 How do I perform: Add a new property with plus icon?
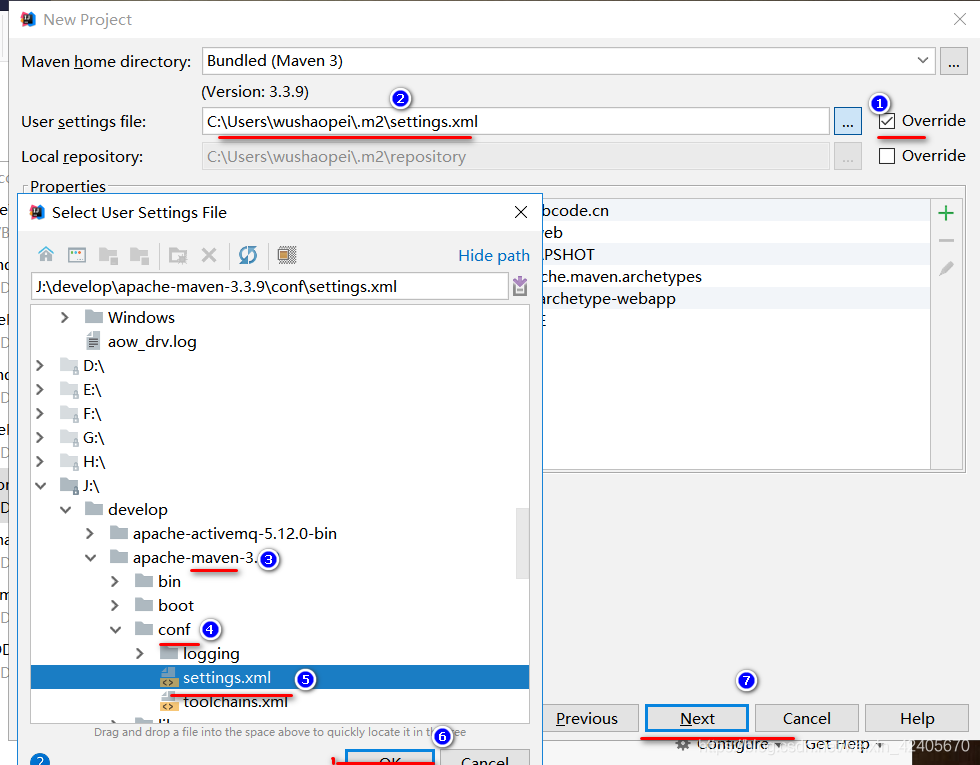946,213
